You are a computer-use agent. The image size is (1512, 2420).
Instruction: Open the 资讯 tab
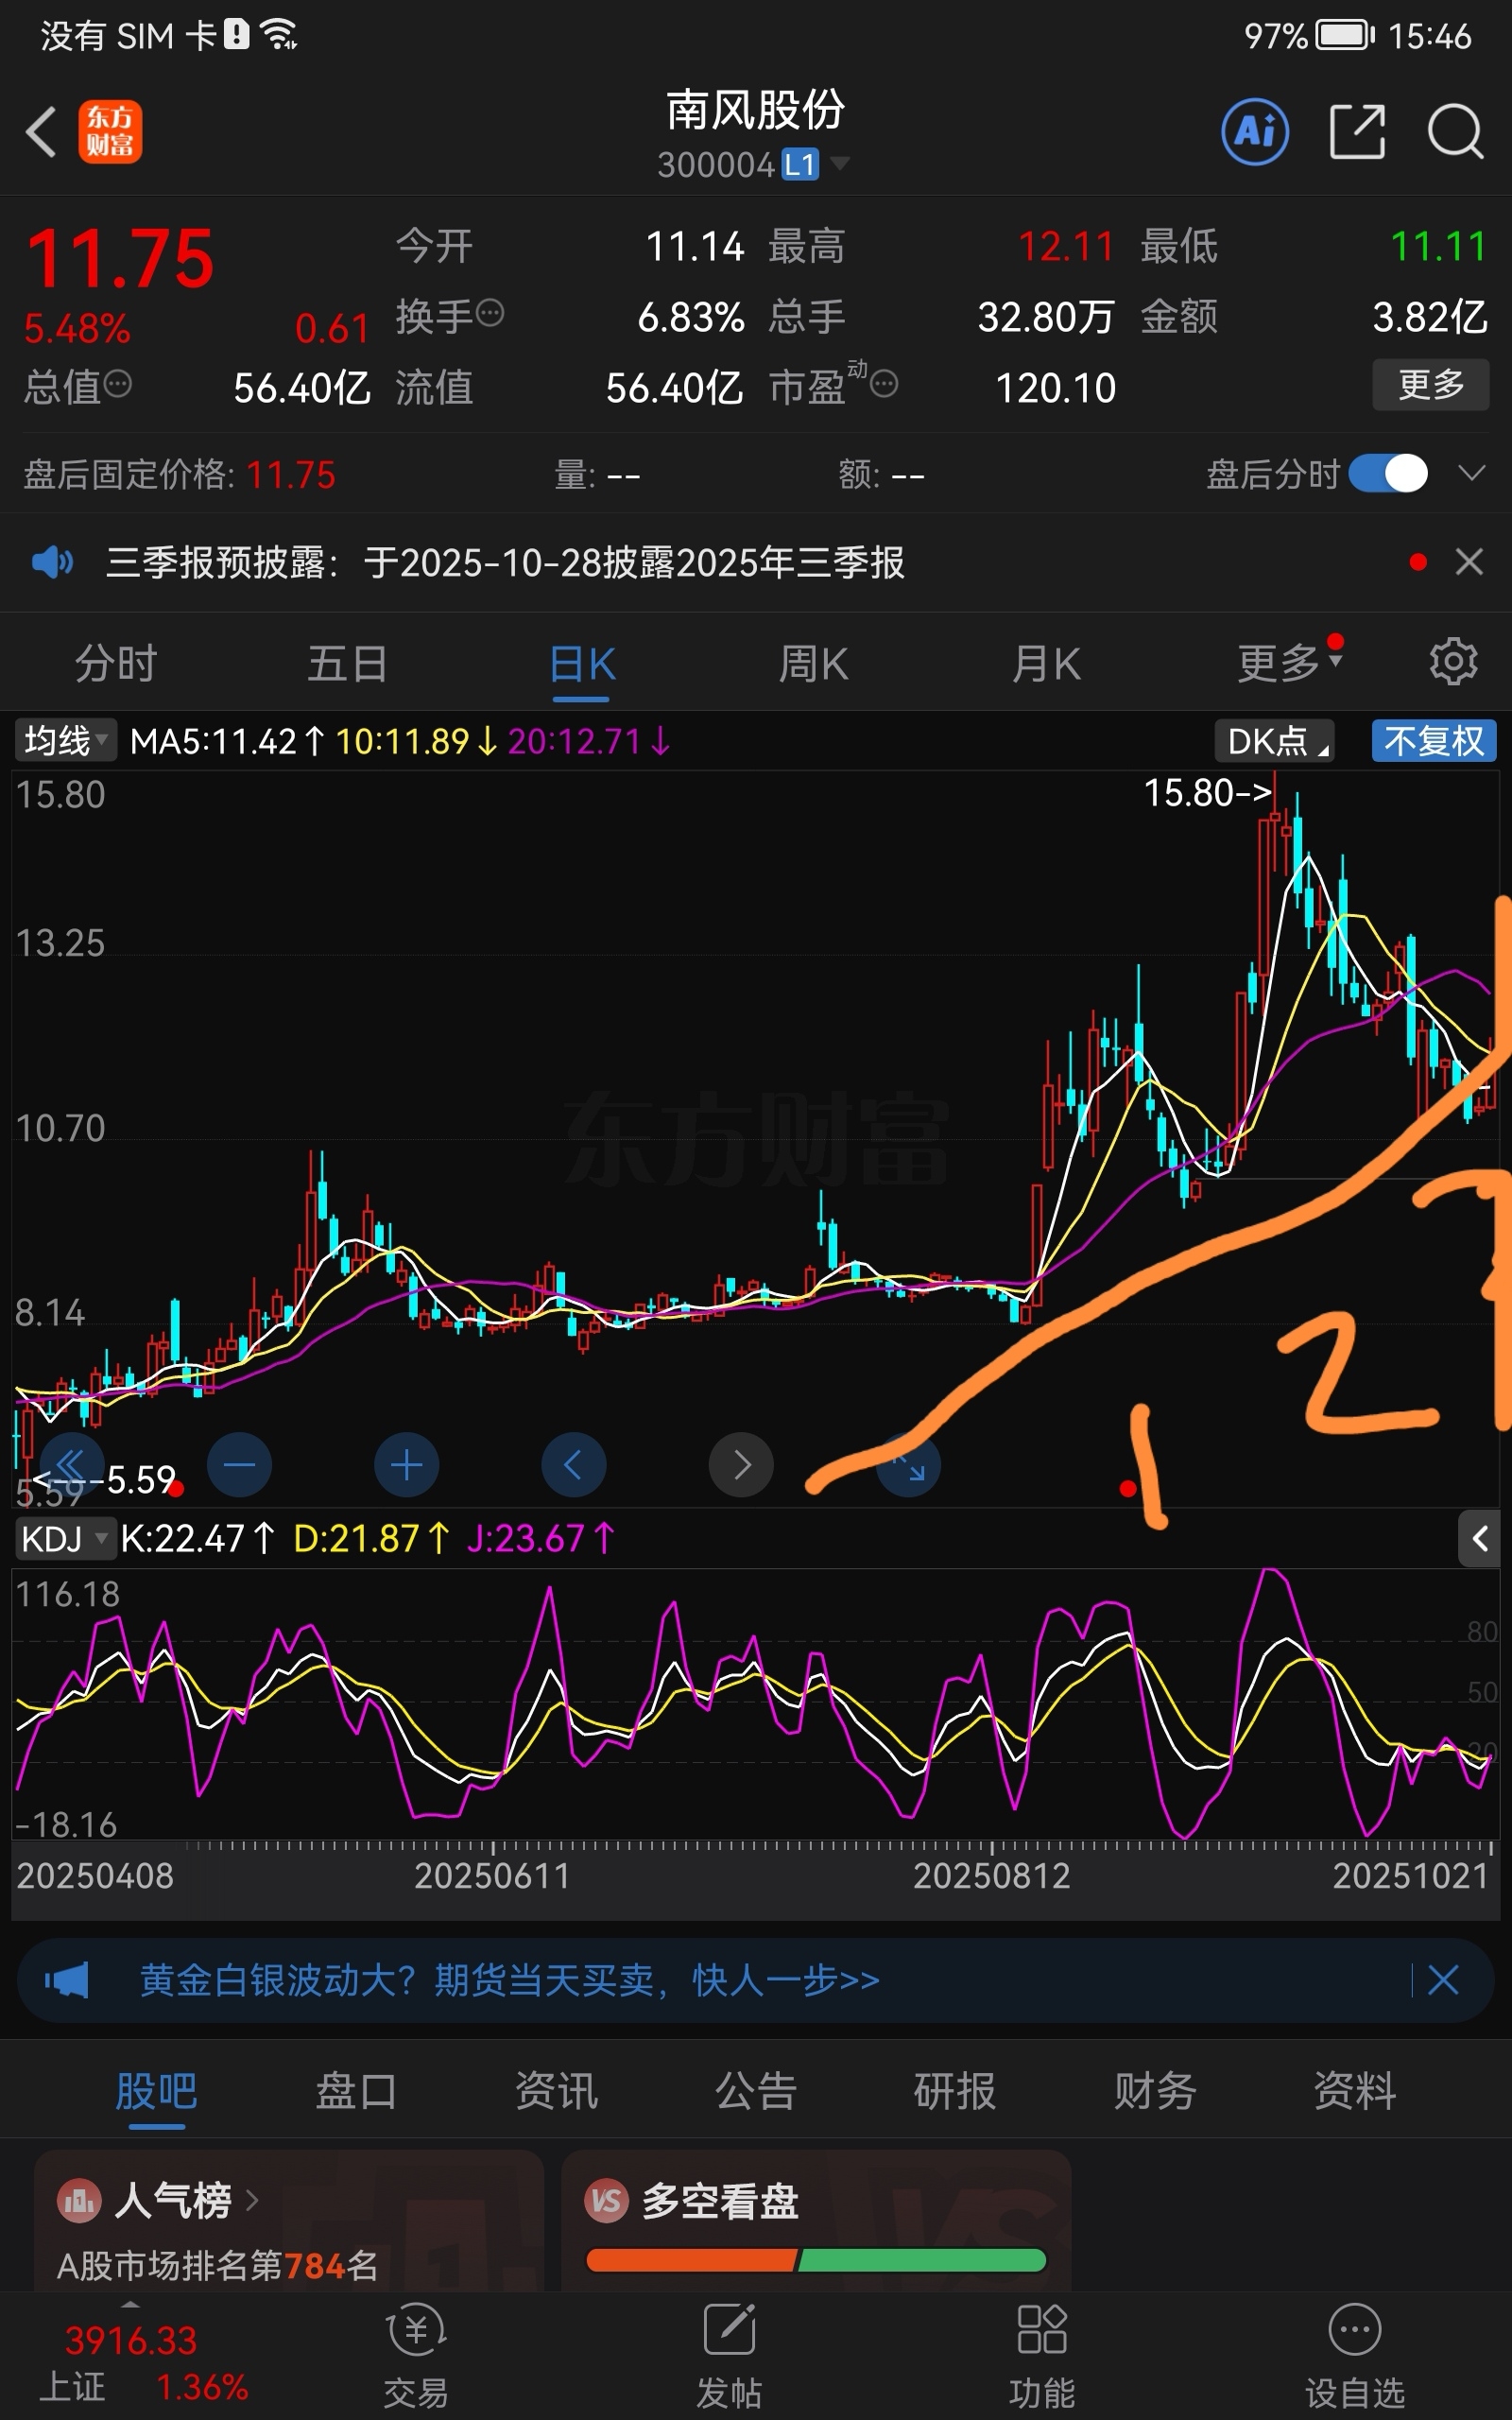click(556, 2091)
